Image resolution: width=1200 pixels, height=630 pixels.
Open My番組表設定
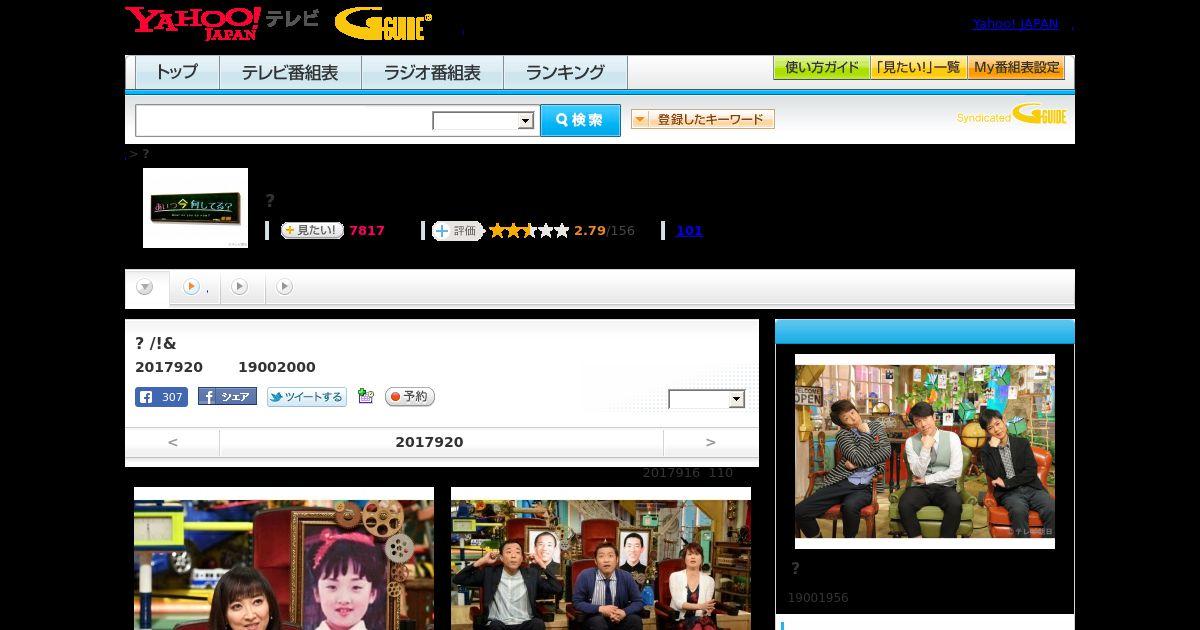1016,68
